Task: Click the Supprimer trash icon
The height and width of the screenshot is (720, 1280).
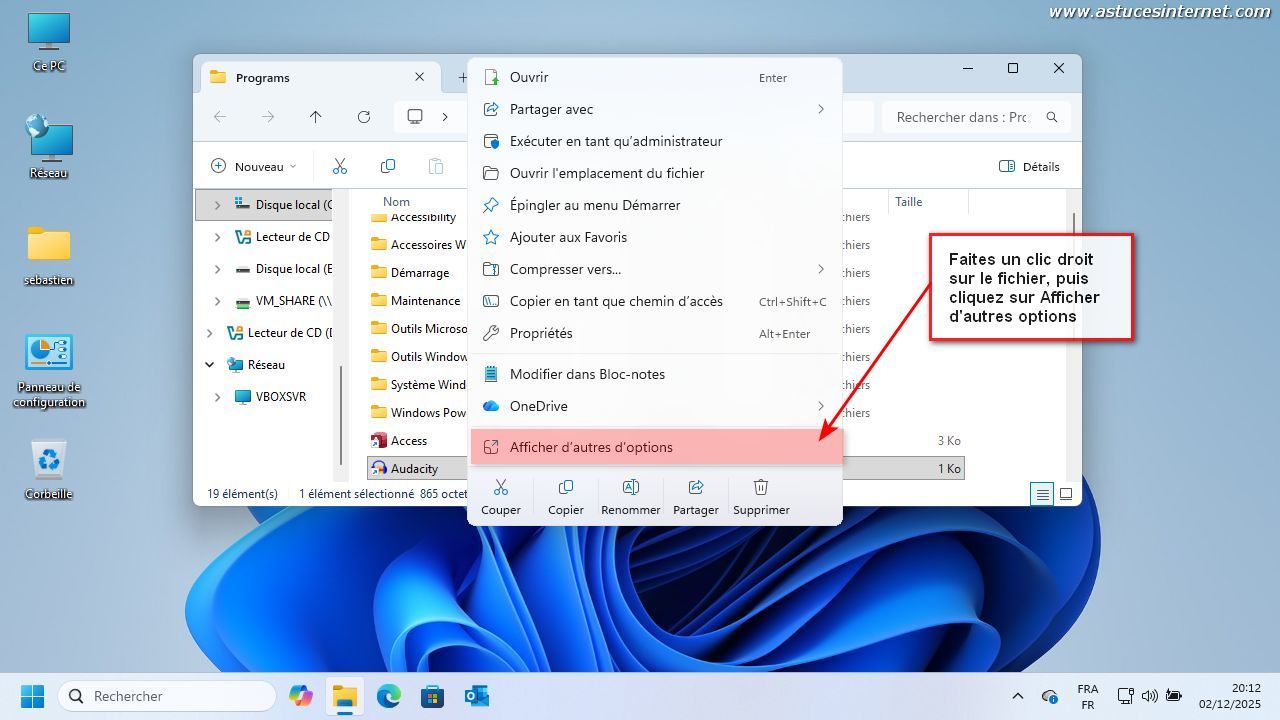Action: 761,488
